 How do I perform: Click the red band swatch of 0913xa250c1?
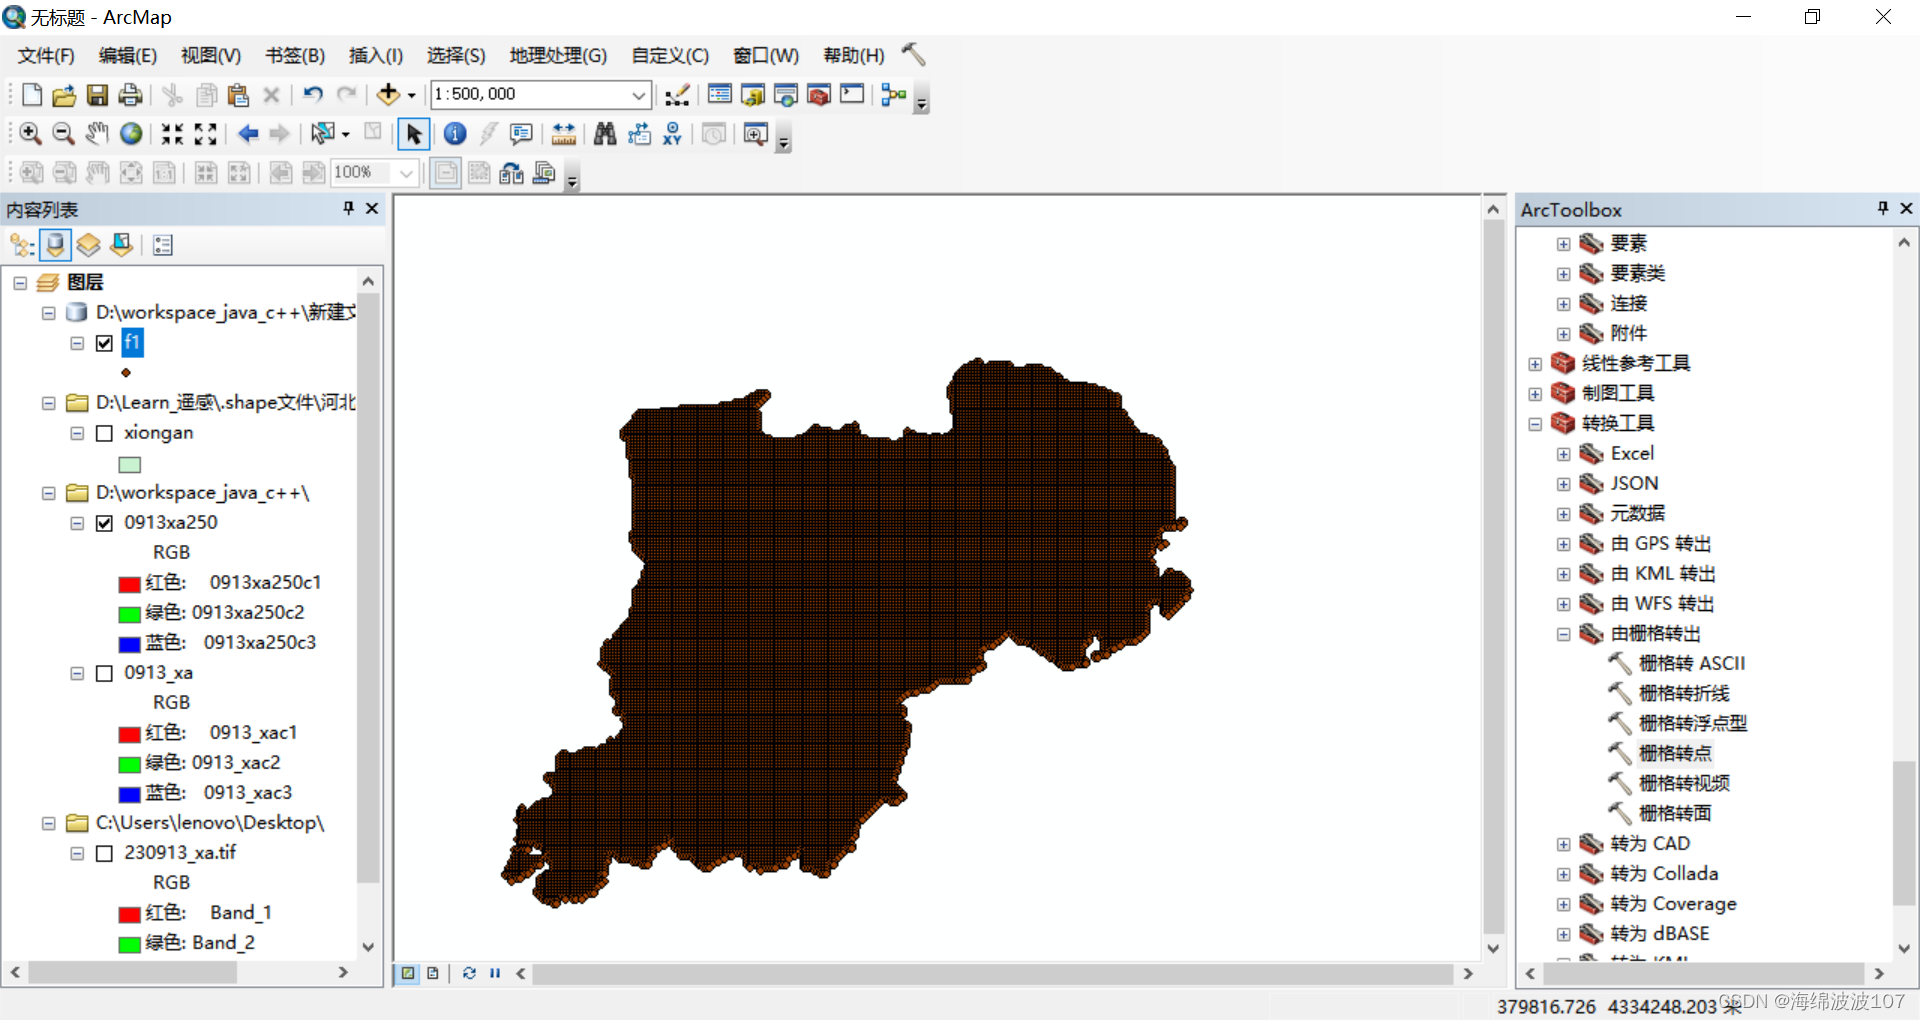pos(129,583)
